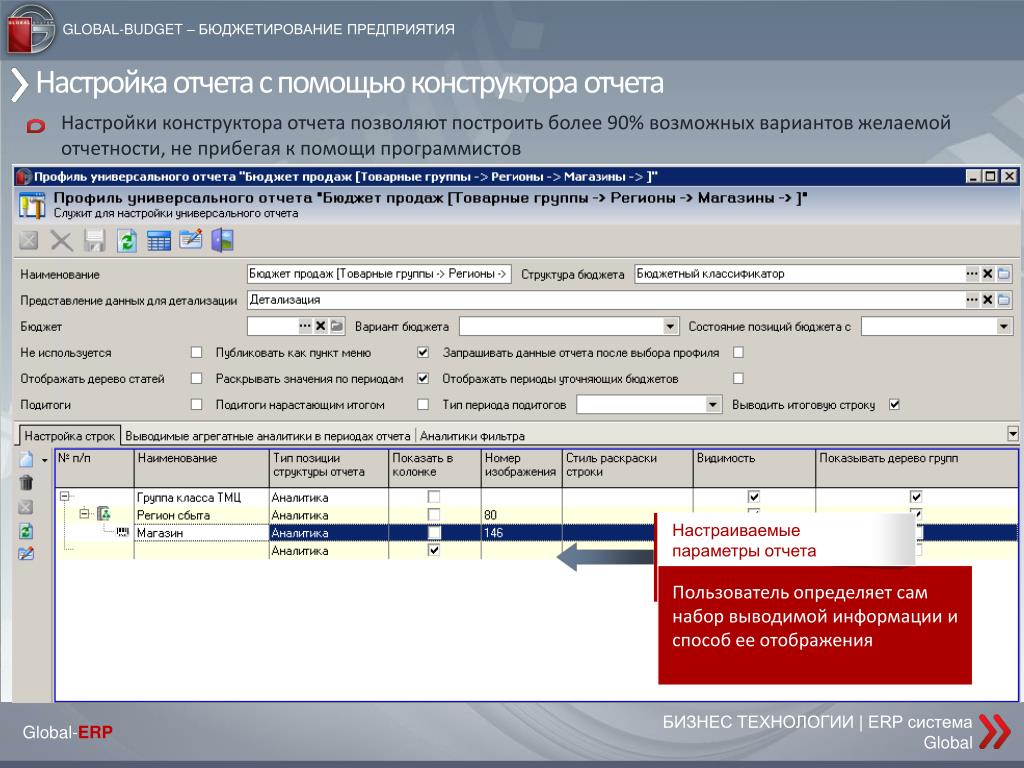
Task: Open the Тип периода подитогов dropdown
Action: pyautogui.click(x=712, y=405)
